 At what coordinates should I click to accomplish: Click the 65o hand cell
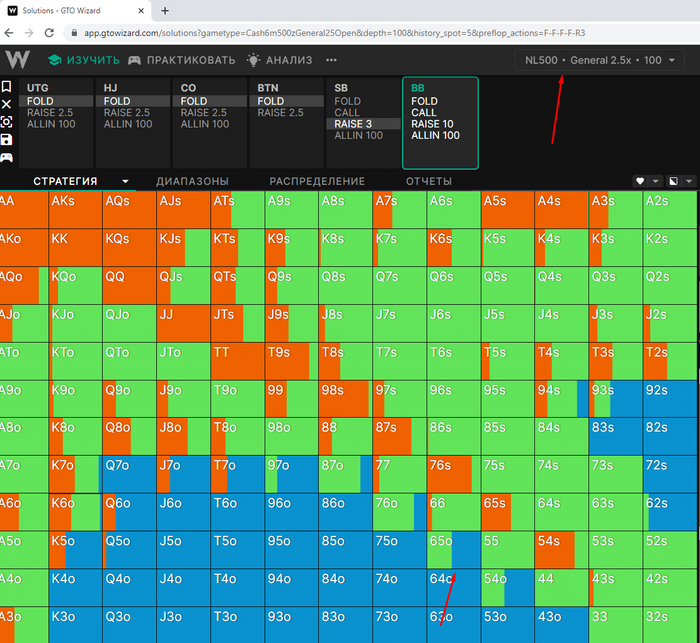pyautogui.click(x=454, y=550)
